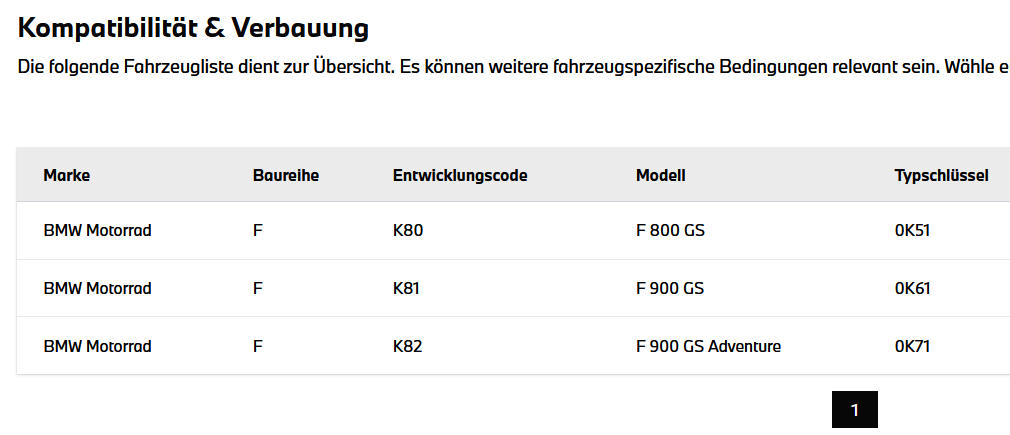Select the Entwicklungscode column header
This screenshot has width=1010, height=435.
click(x=460, y=175)
